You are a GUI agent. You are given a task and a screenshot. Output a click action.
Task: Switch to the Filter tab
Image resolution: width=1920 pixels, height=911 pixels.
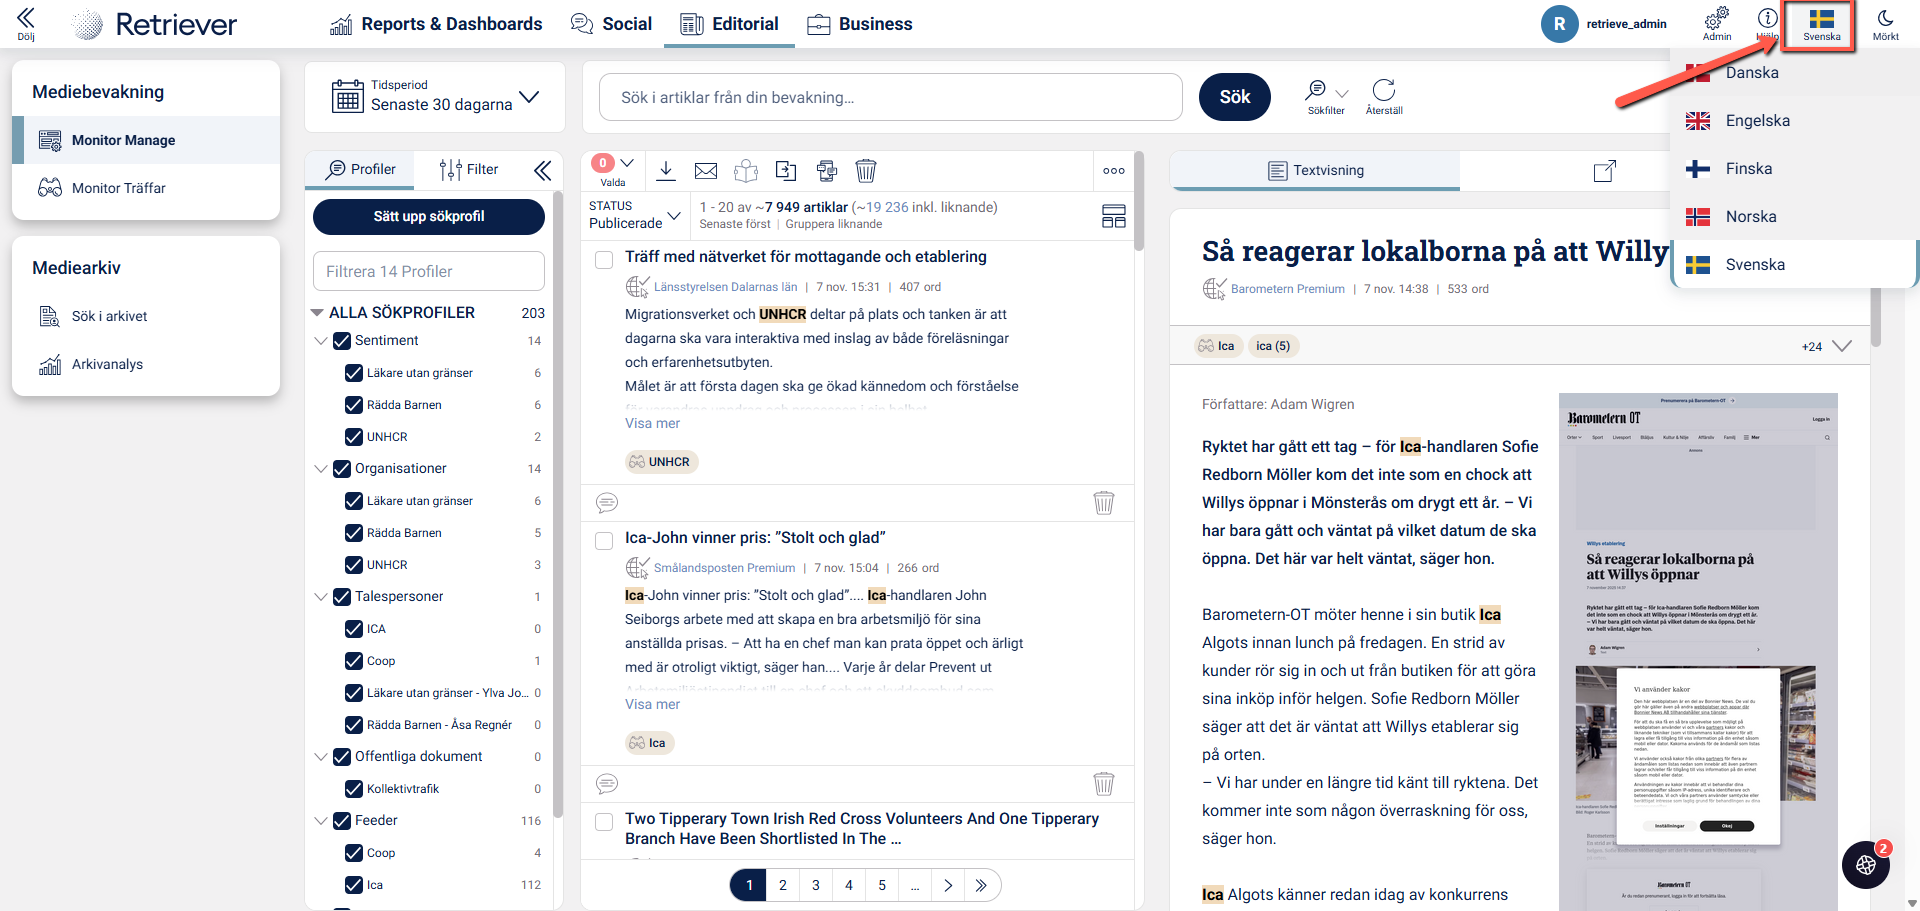tap(469, 170)
